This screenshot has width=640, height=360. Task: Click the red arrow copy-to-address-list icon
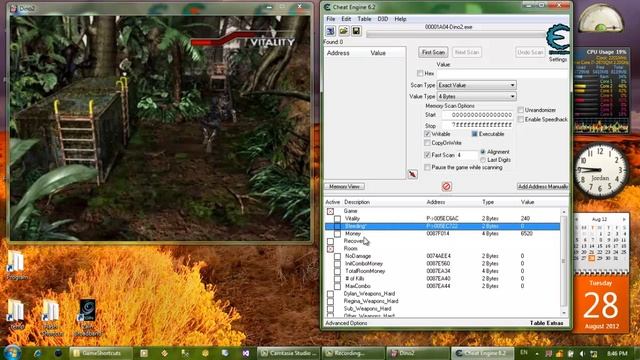(413, 174)
